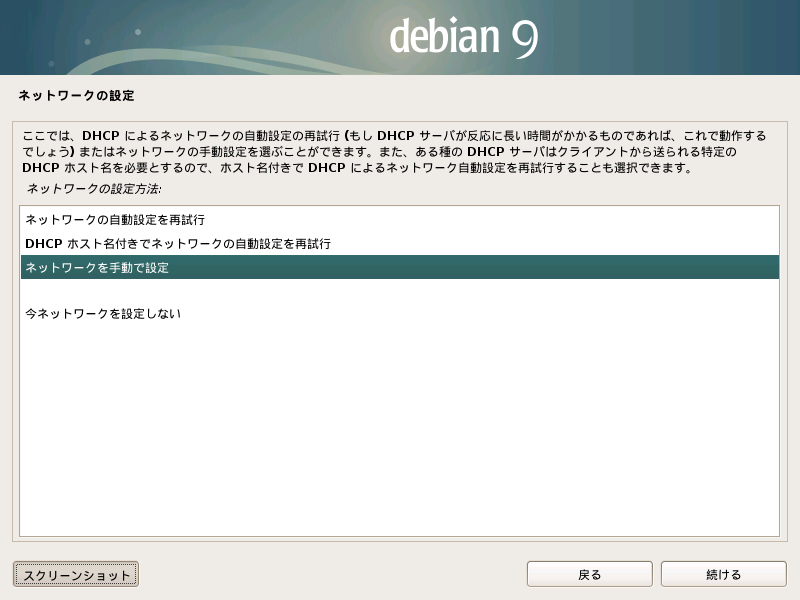Click the number 9 in the Debian logo

point(523,37)
